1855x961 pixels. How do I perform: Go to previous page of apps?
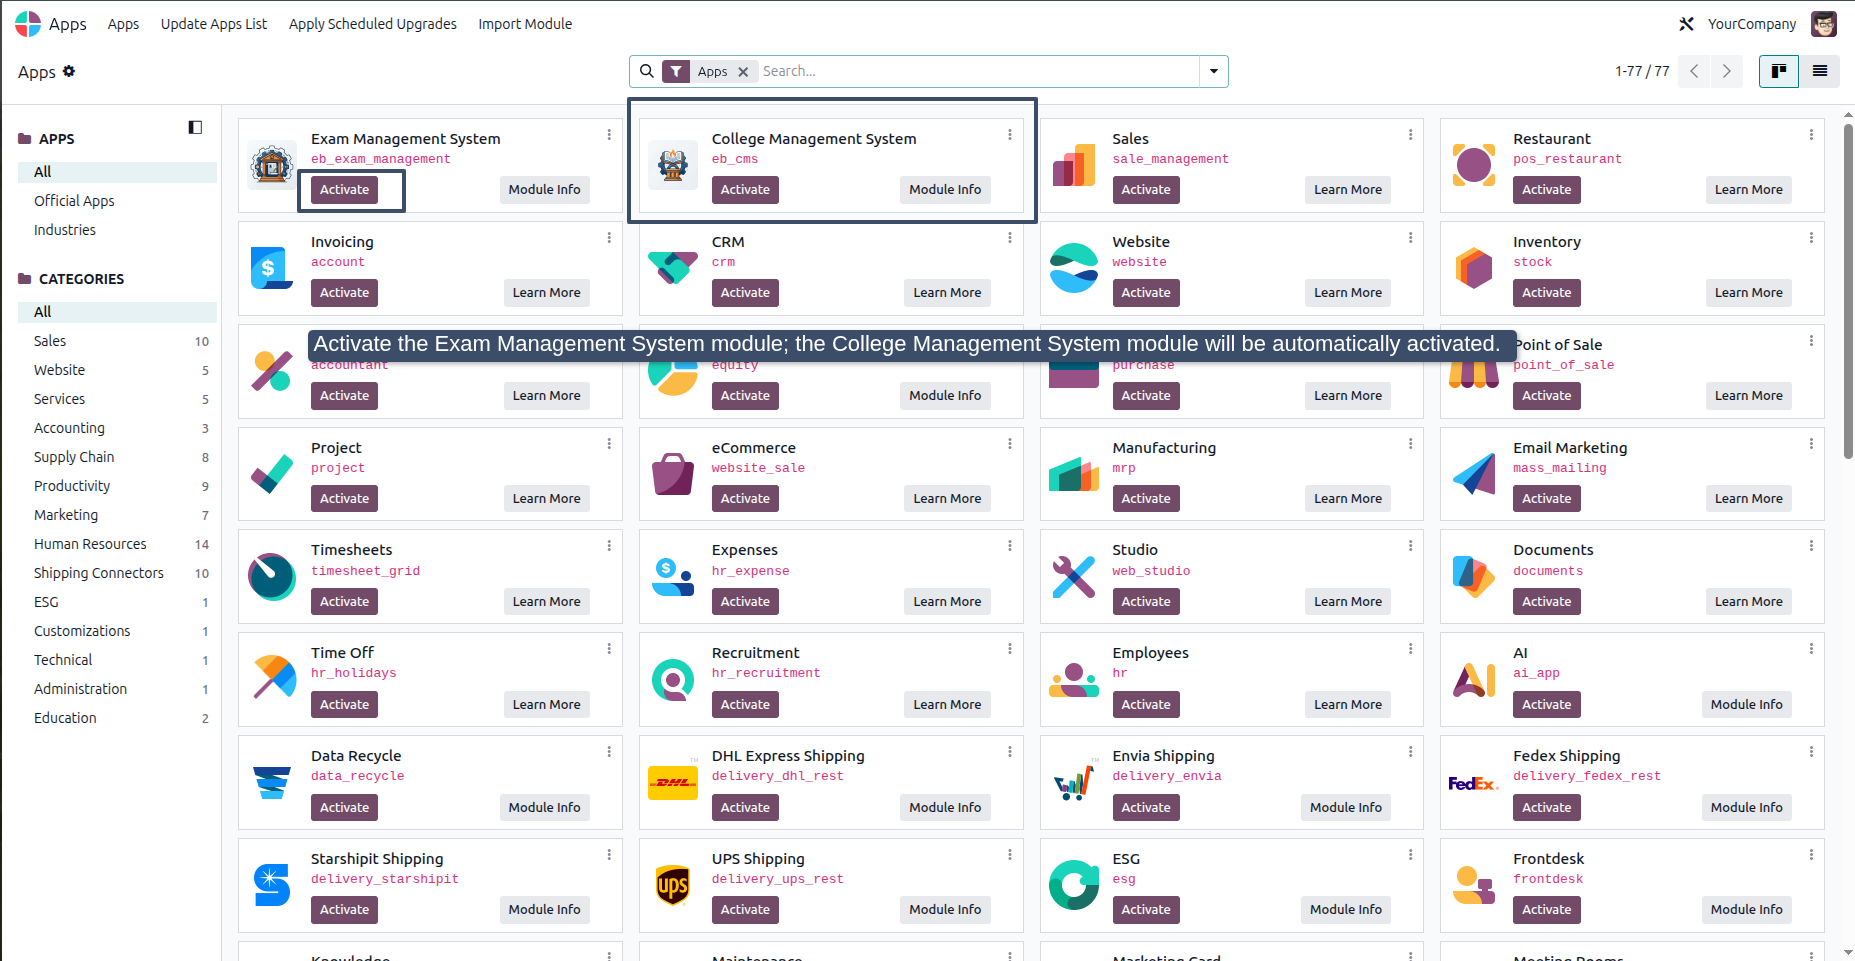1694,71
